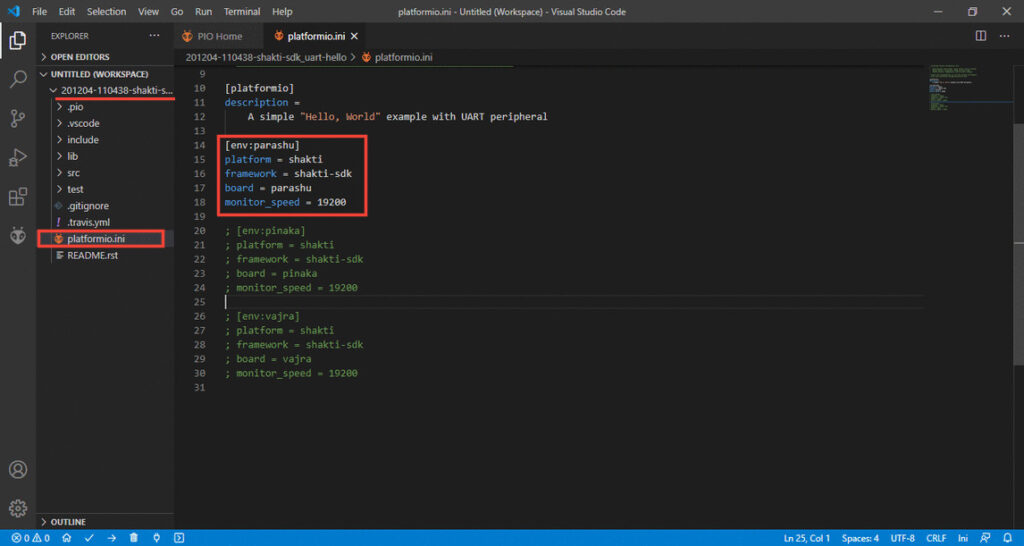Collapse the Untitled (Workspace) section
The width and height of the screenshot is (1024, 546).
105,74
